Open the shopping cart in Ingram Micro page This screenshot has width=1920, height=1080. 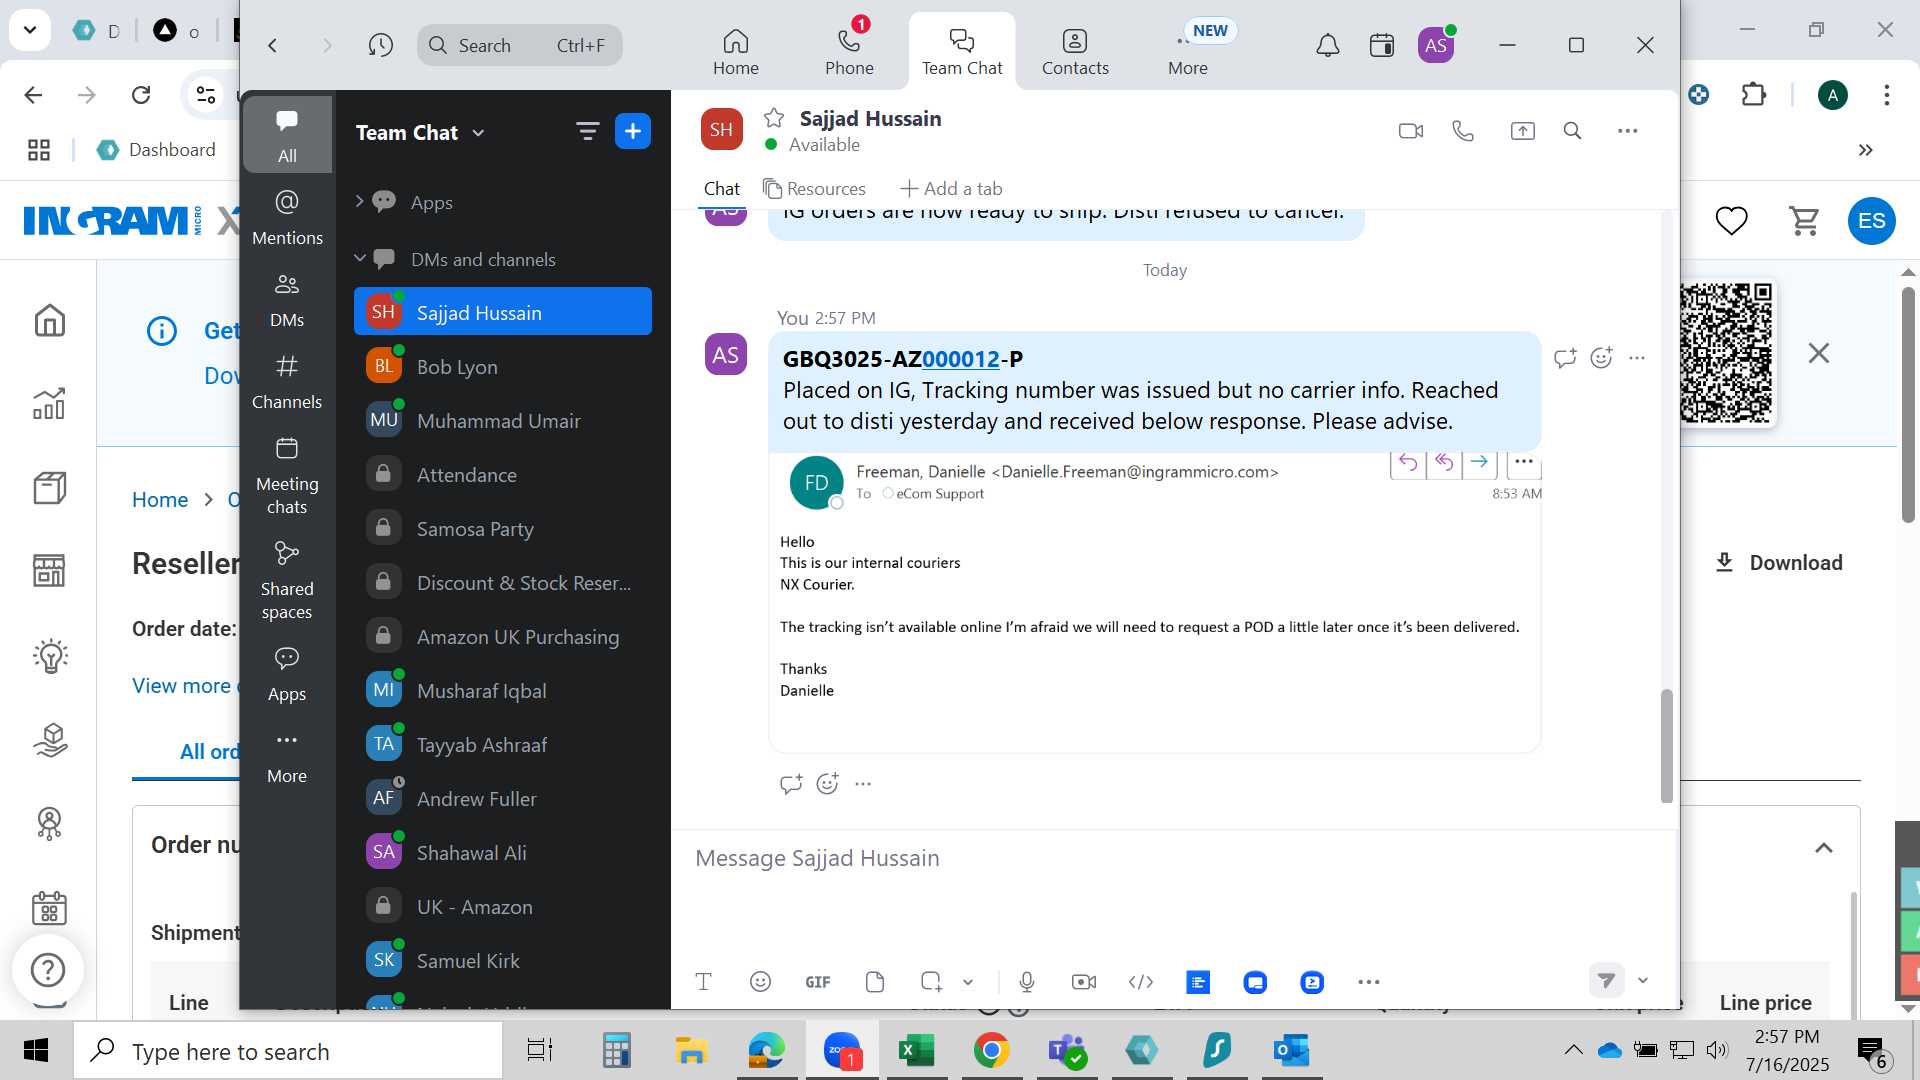[1804, 220]
